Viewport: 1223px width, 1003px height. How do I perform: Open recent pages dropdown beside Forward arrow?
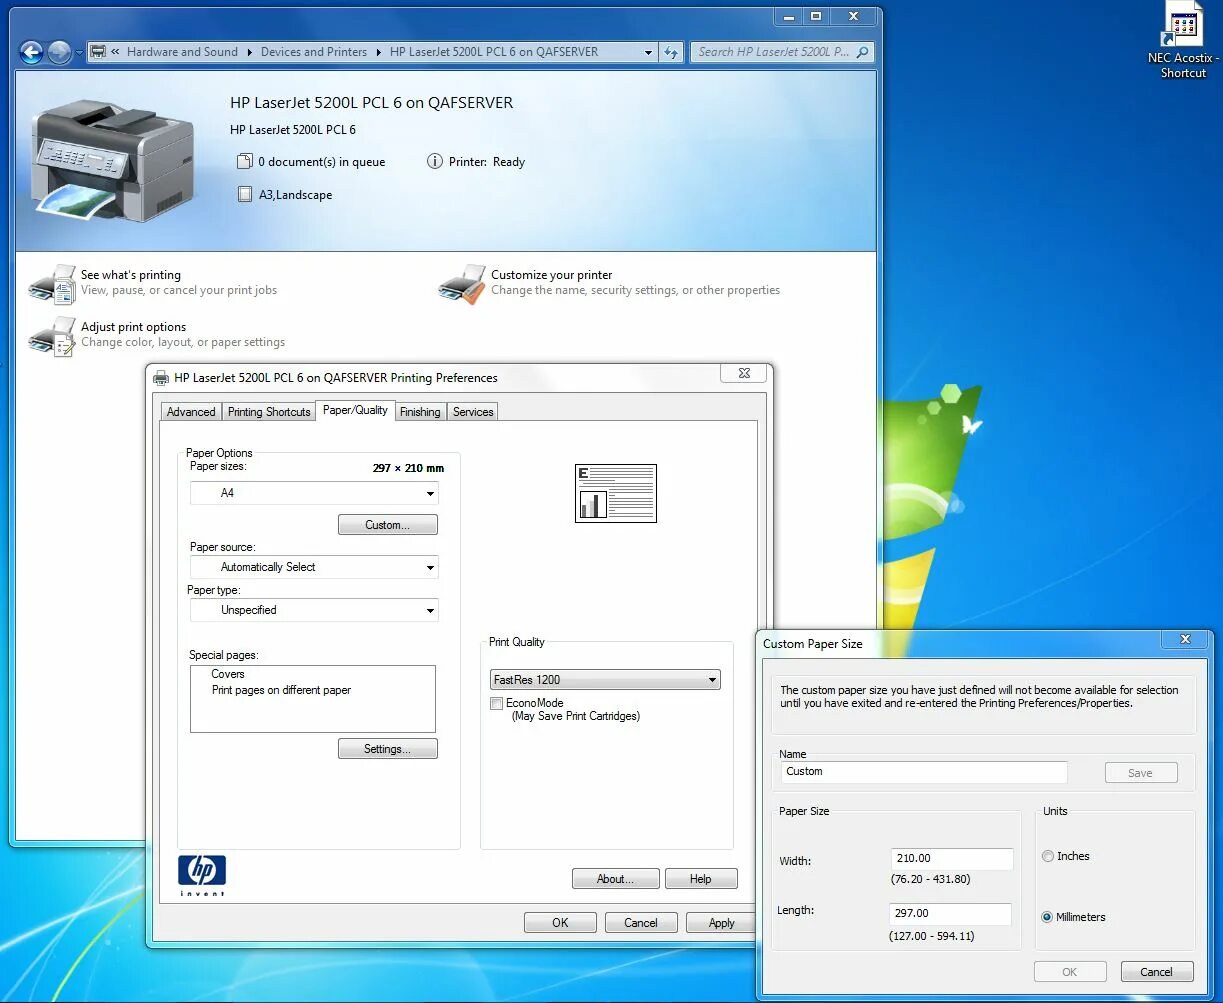click(x=80, y=52)
